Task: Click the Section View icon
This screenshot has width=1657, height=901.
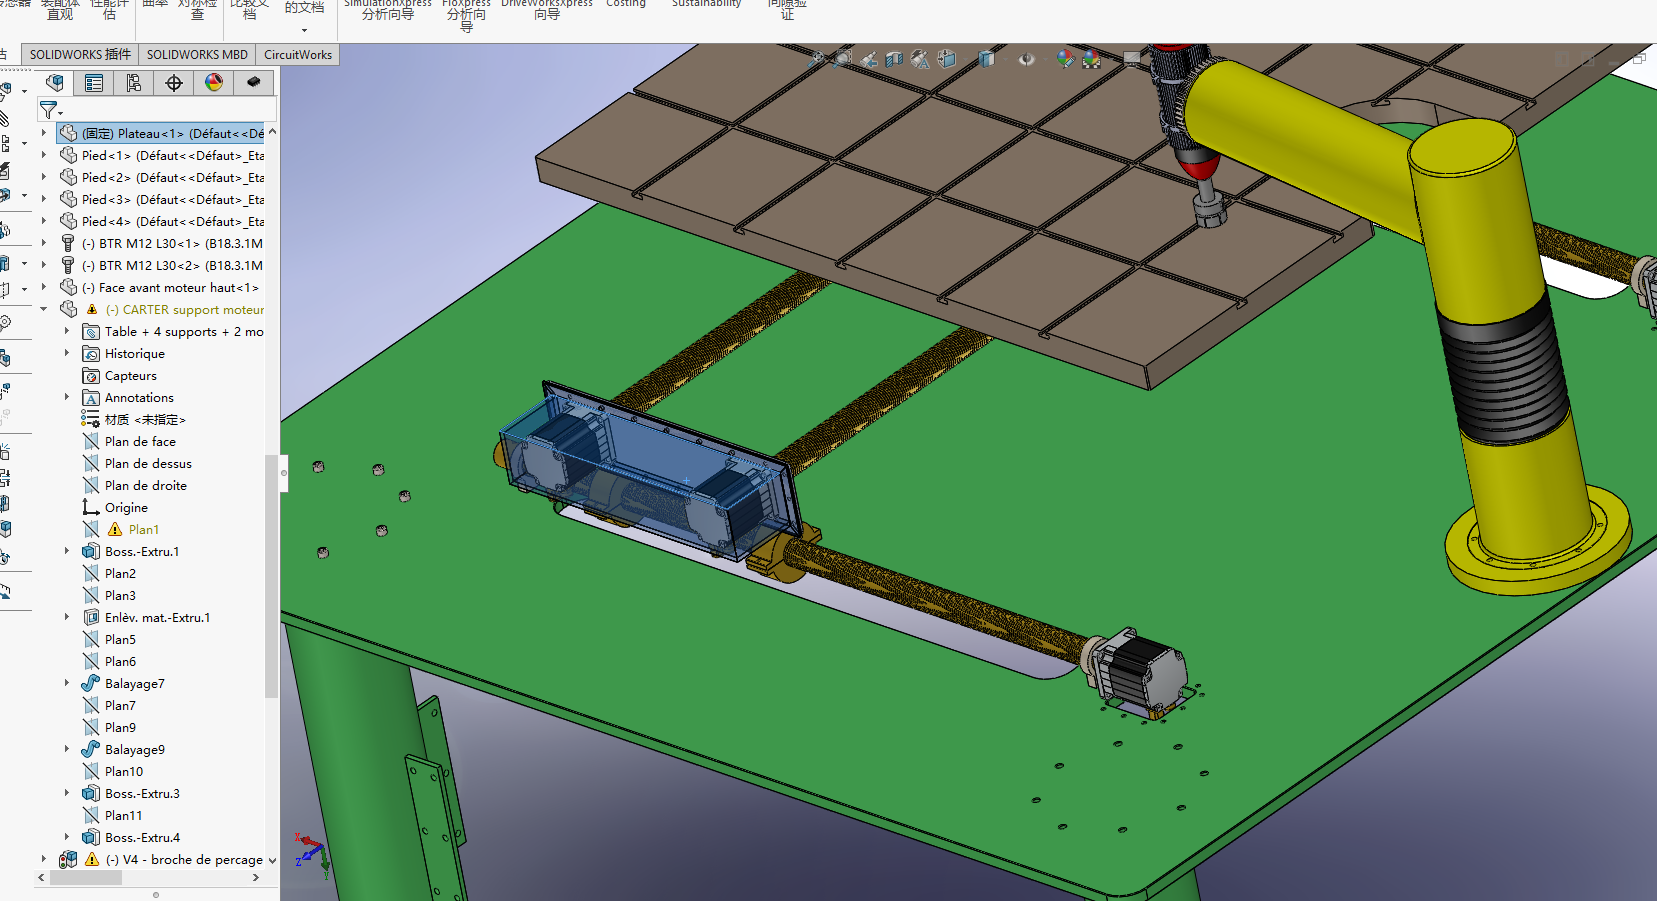Action: pyautogui.click(x=894, y=60)
